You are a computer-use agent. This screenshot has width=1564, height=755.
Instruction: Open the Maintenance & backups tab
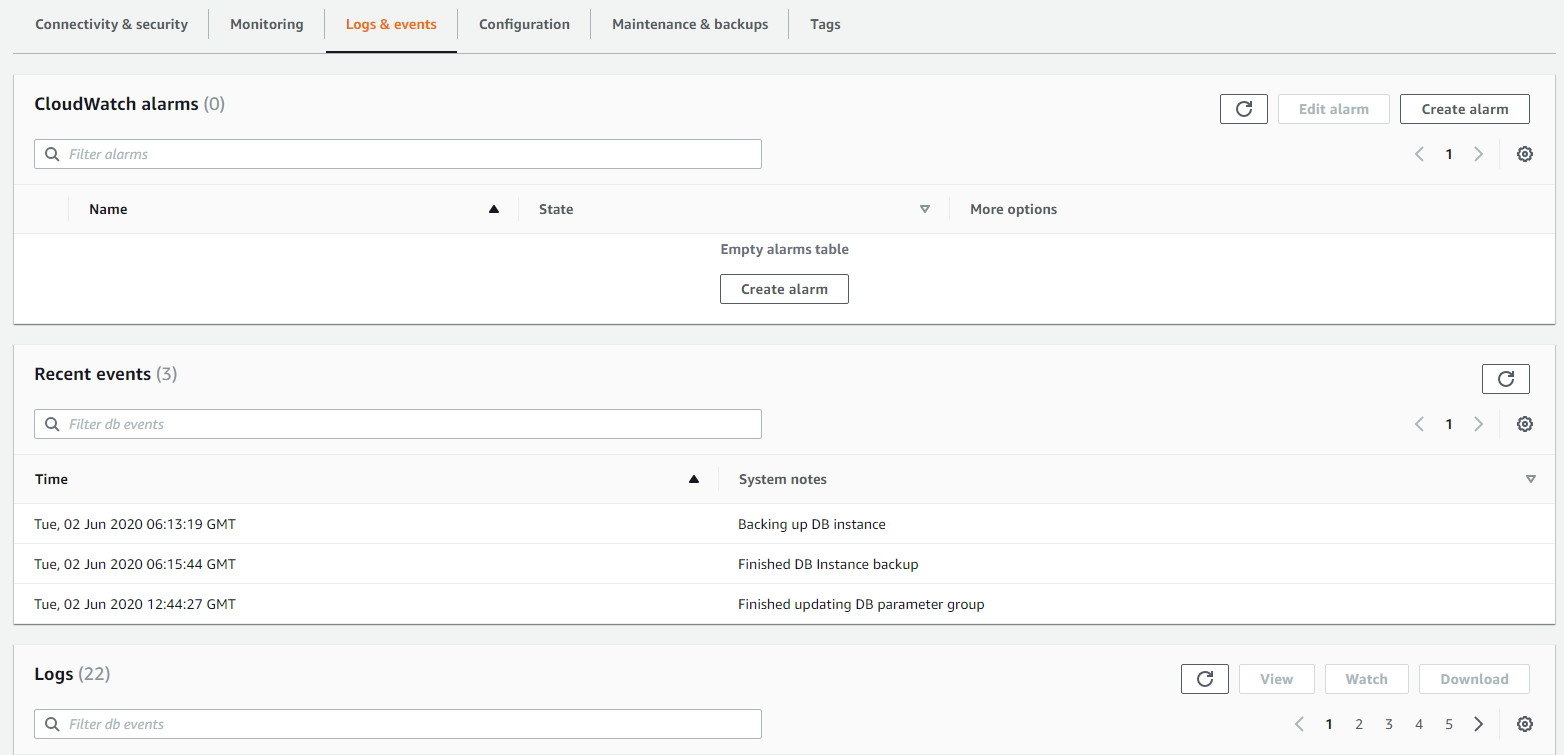tap(689, 24)
